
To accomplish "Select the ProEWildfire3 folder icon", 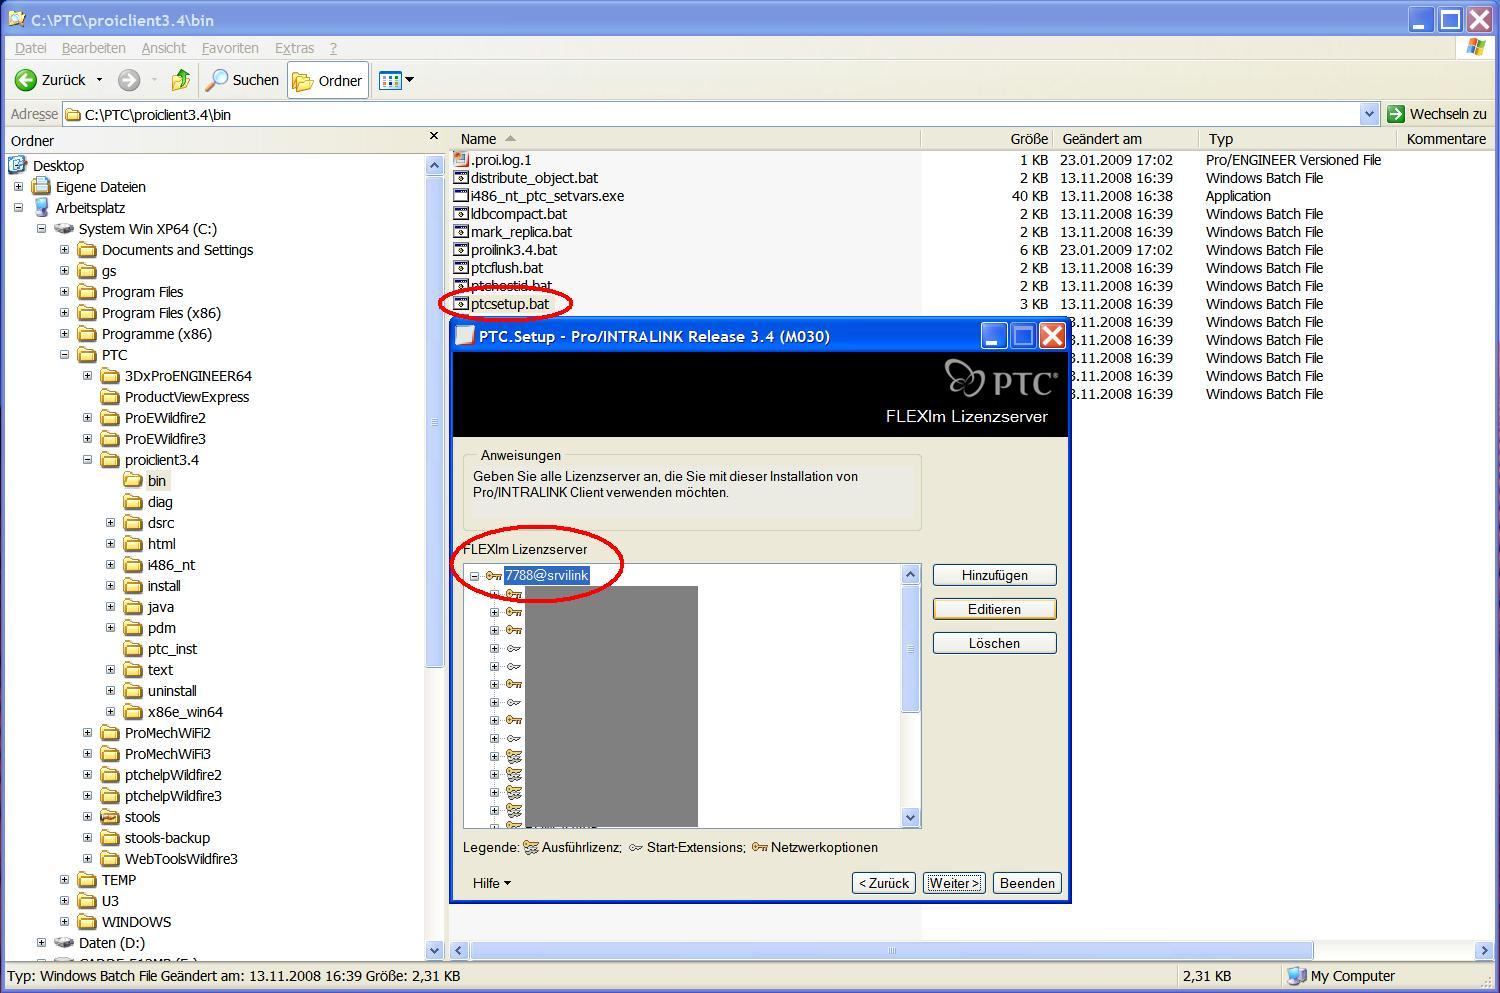I will 110,439.
